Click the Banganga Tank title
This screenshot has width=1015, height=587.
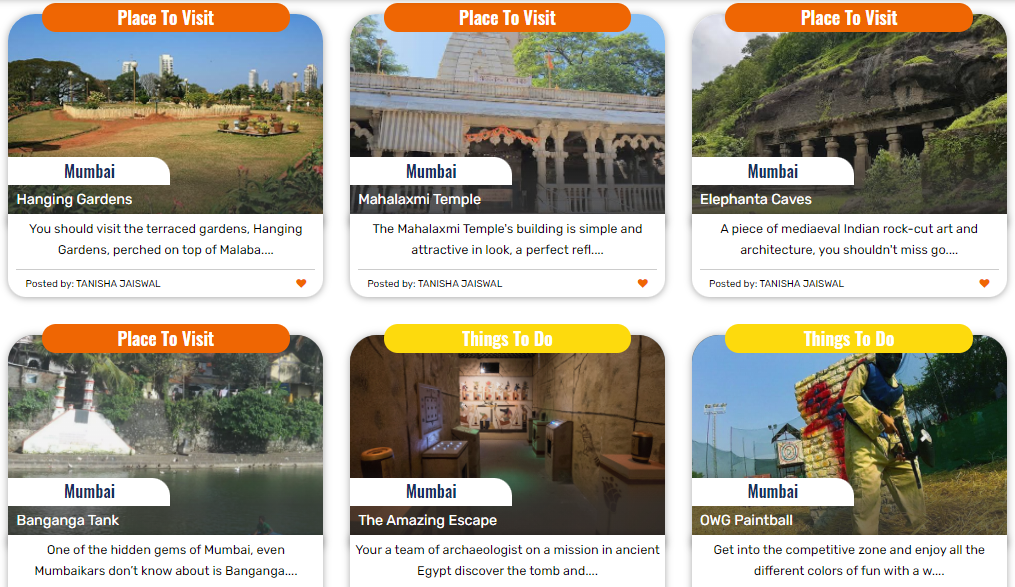point(68,520)
